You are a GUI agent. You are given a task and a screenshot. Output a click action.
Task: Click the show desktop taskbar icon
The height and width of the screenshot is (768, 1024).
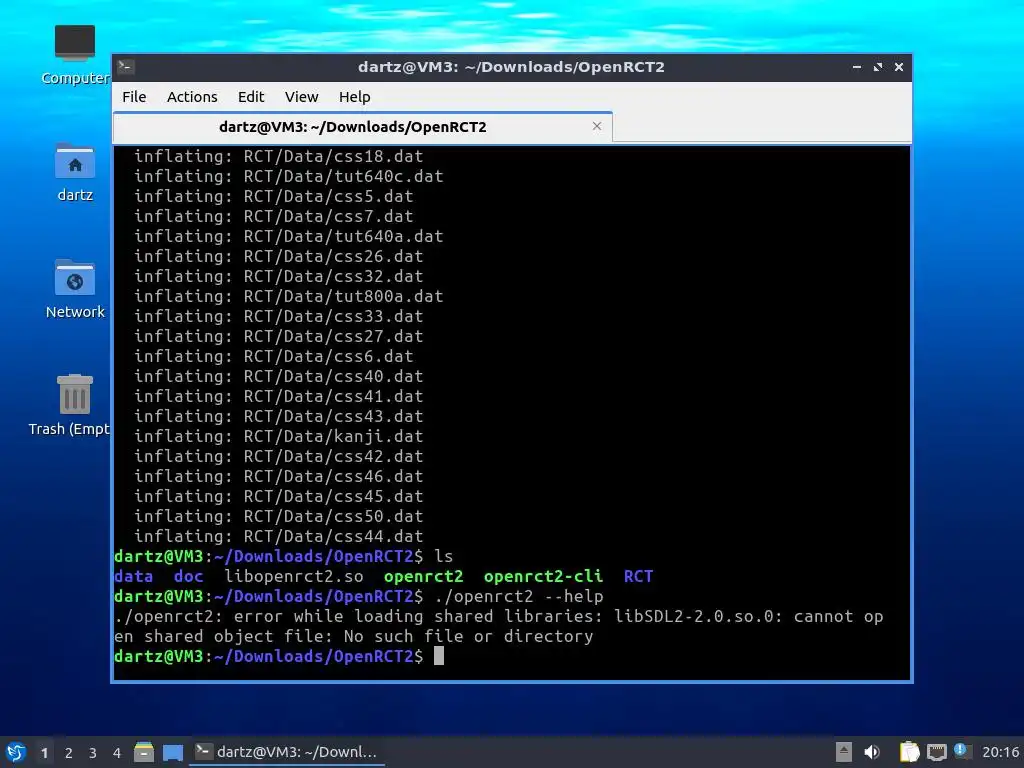[173, 752]
